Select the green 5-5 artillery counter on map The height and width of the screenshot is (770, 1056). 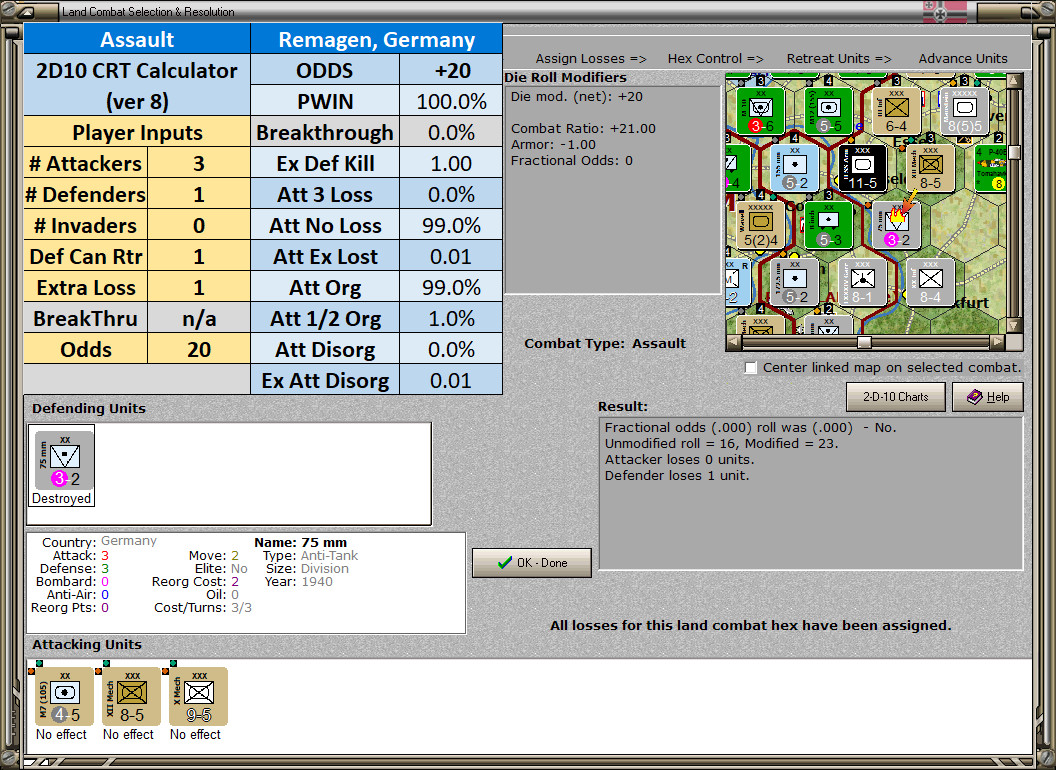(x=829, y=111)
